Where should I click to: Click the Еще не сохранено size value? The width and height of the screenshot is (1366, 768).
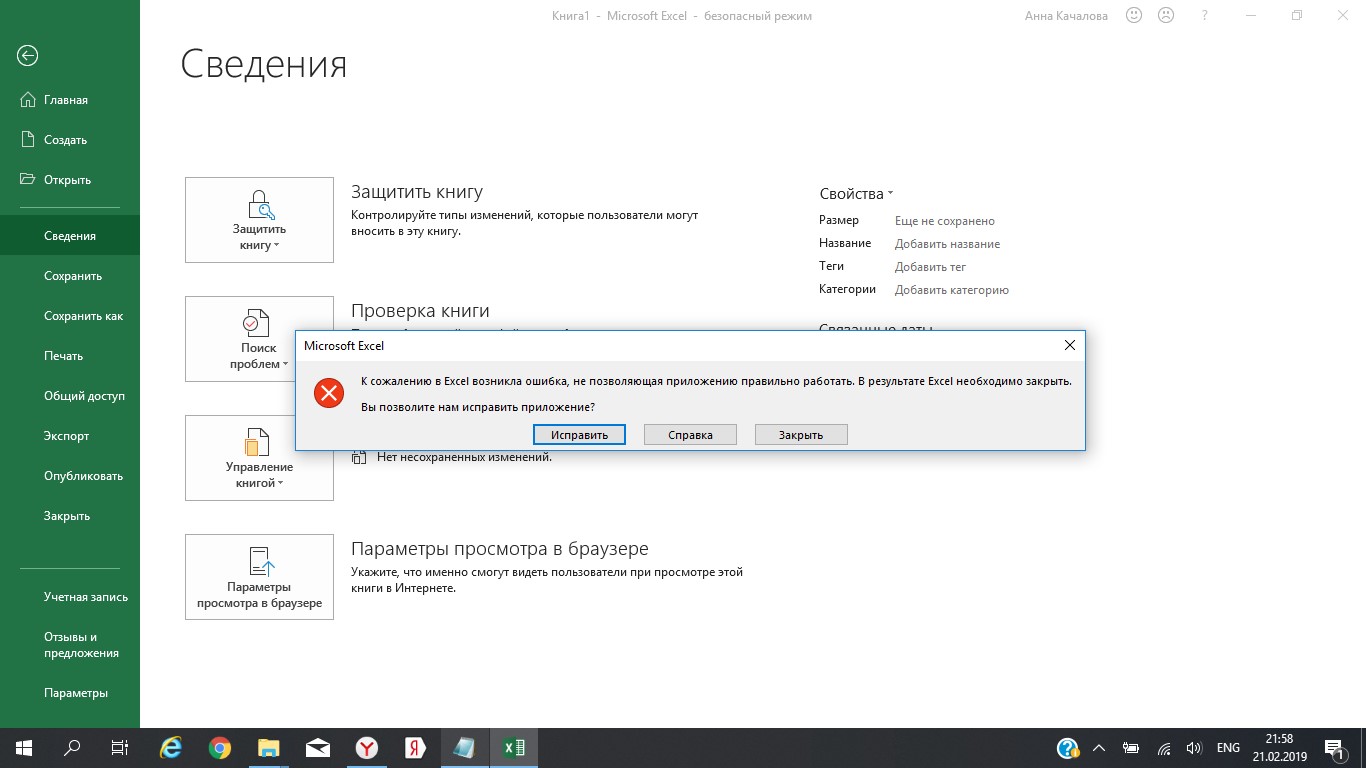pyautogui.click(x=945, y=221)
